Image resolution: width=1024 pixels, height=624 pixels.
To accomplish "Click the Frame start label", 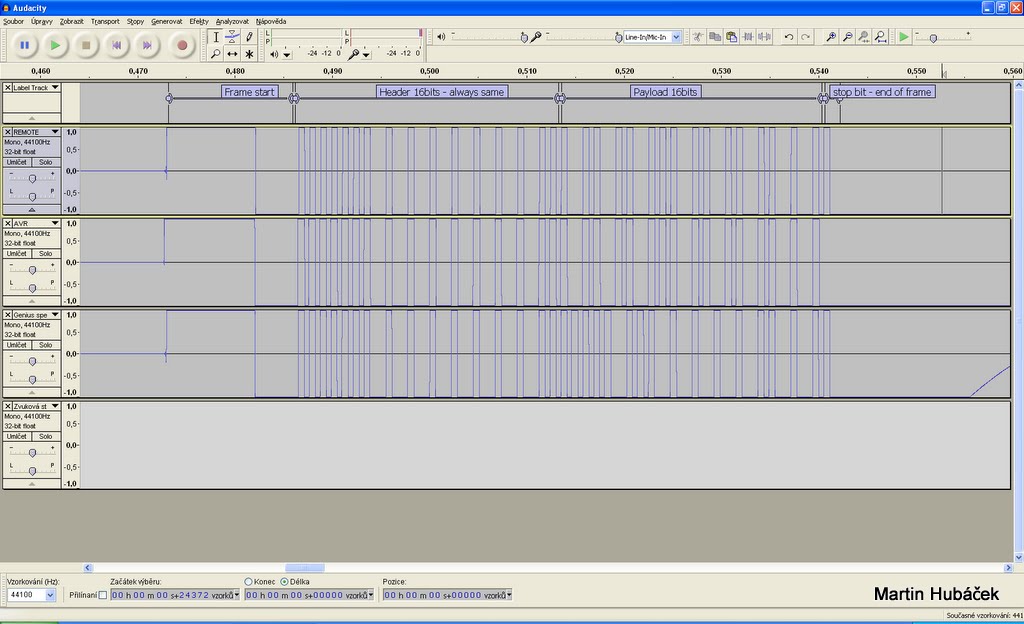I will pos(249,92).
